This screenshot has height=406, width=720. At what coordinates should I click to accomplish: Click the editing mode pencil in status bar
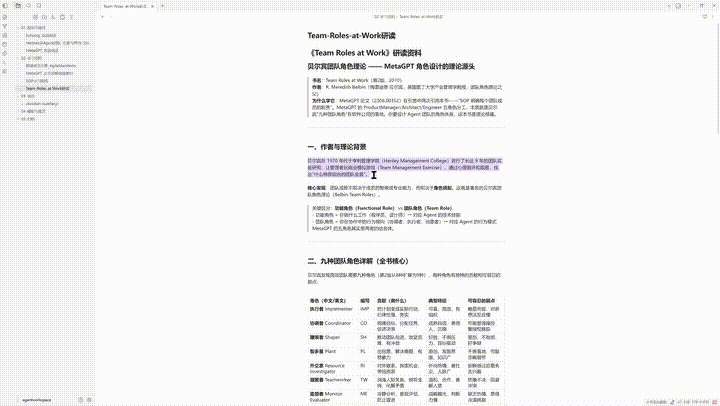672,402
